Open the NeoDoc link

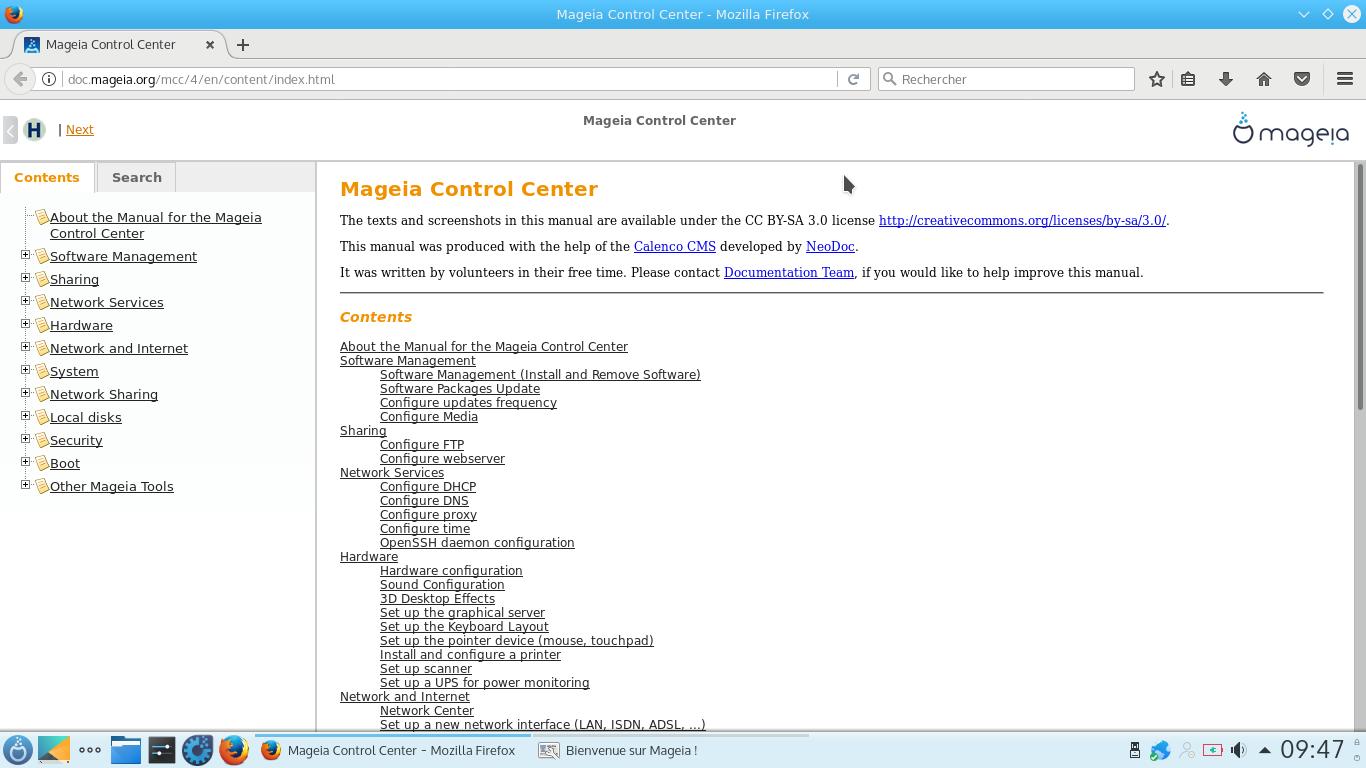[x=830, y=246]
